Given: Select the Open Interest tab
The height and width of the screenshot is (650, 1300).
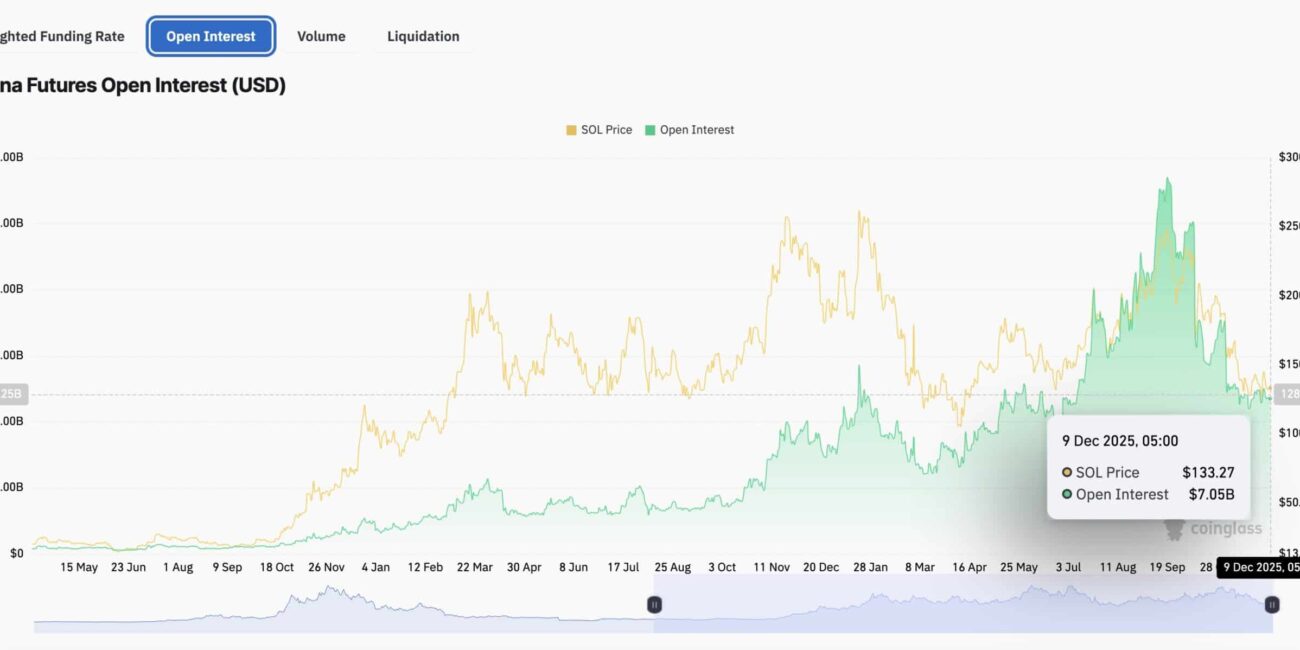Looking at the screenshot, I should (x=211, y=36).
